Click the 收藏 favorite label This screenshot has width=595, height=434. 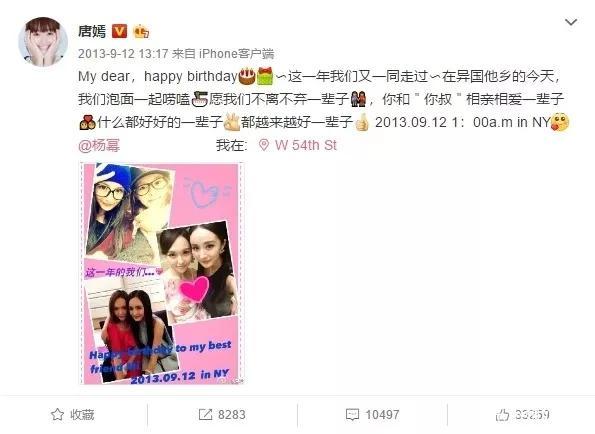pos(82,415)
